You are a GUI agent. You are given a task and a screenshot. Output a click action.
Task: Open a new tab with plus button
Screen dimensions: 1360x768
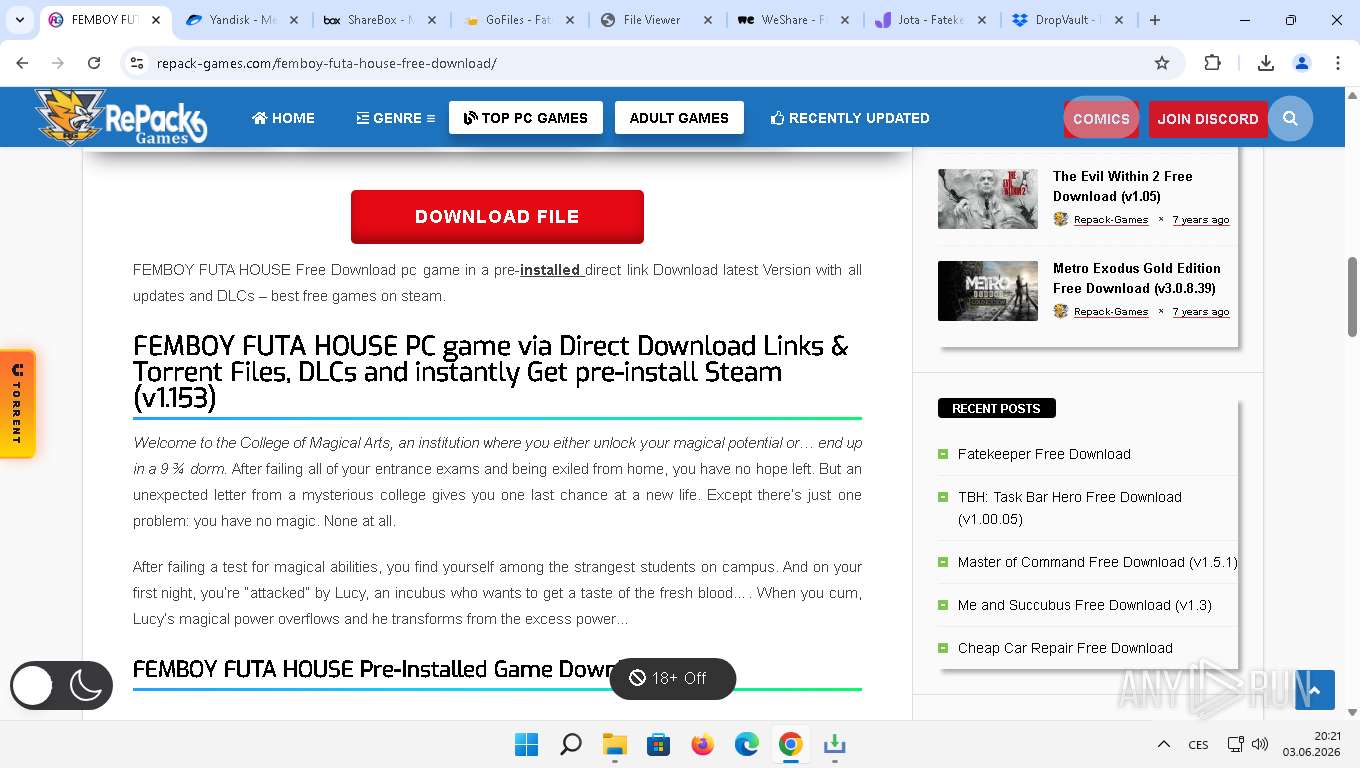click(x=1155, y=20)
